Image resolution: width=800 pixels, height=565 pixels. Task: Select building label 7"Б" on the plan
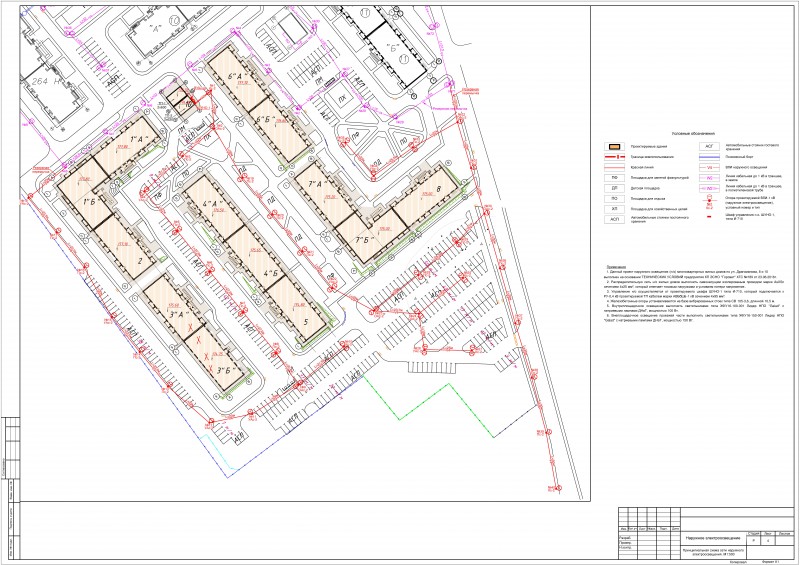[365, 240]
